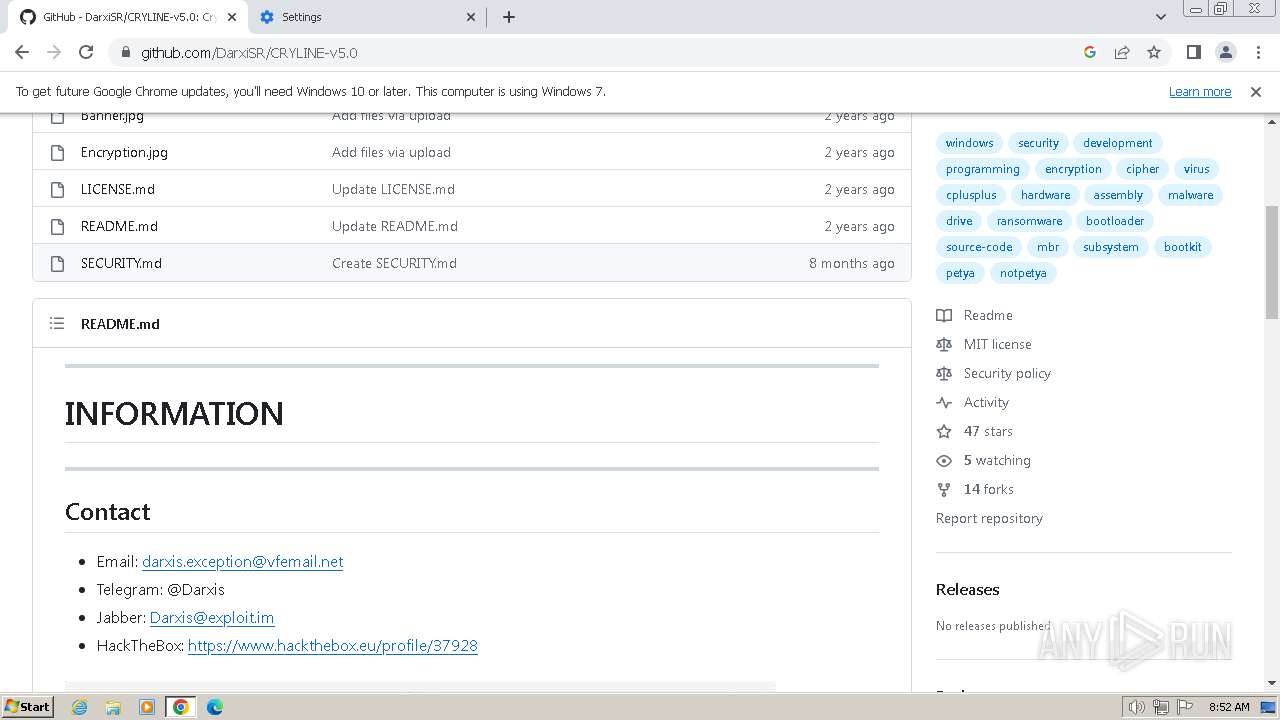1280x720 pixels.
Task: Select the development topic tag
Action: coord(1117,143)
